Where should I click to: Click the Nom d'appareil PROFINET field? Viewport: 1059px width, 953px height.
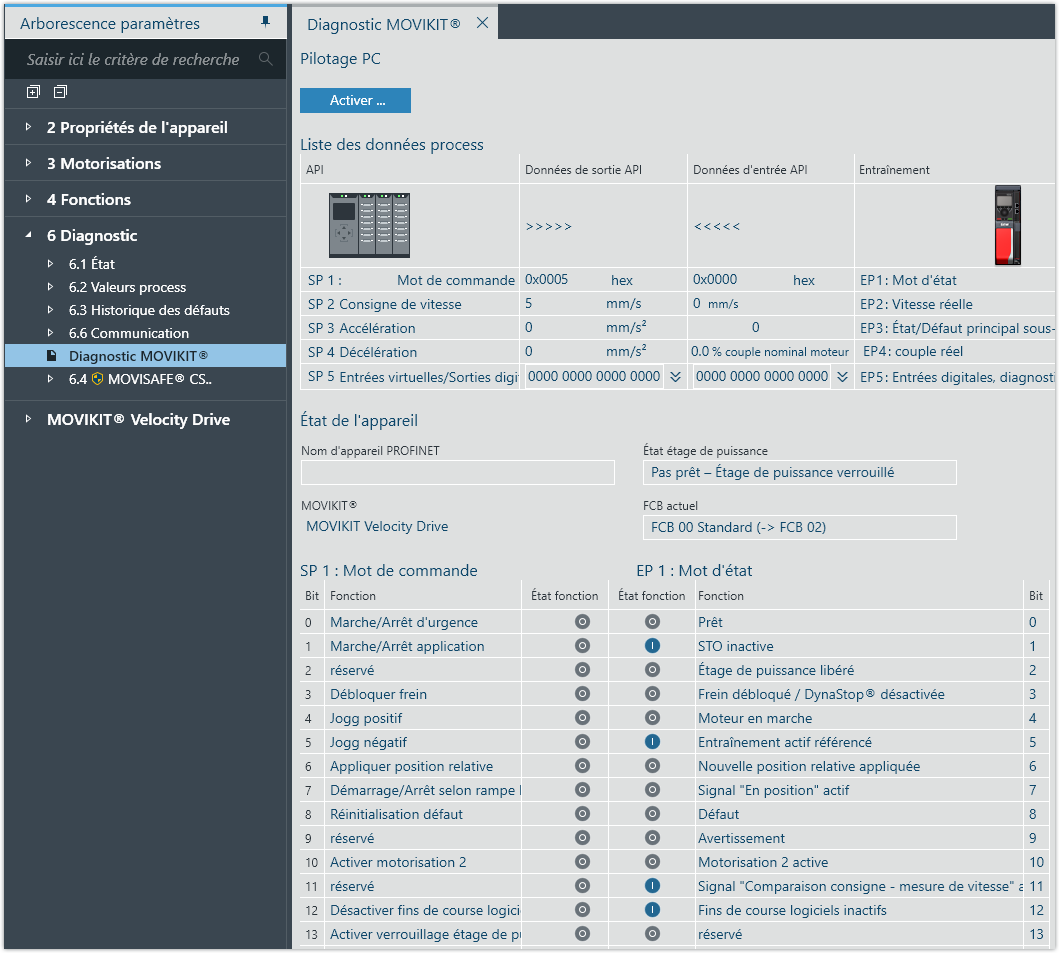457,472
